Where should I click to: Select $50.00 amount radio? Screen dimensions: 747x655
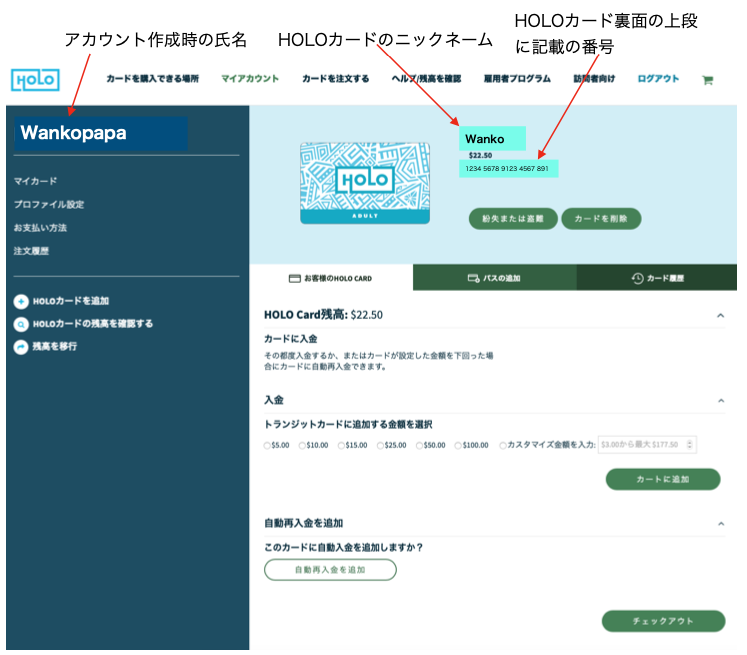tap(419, 445)
